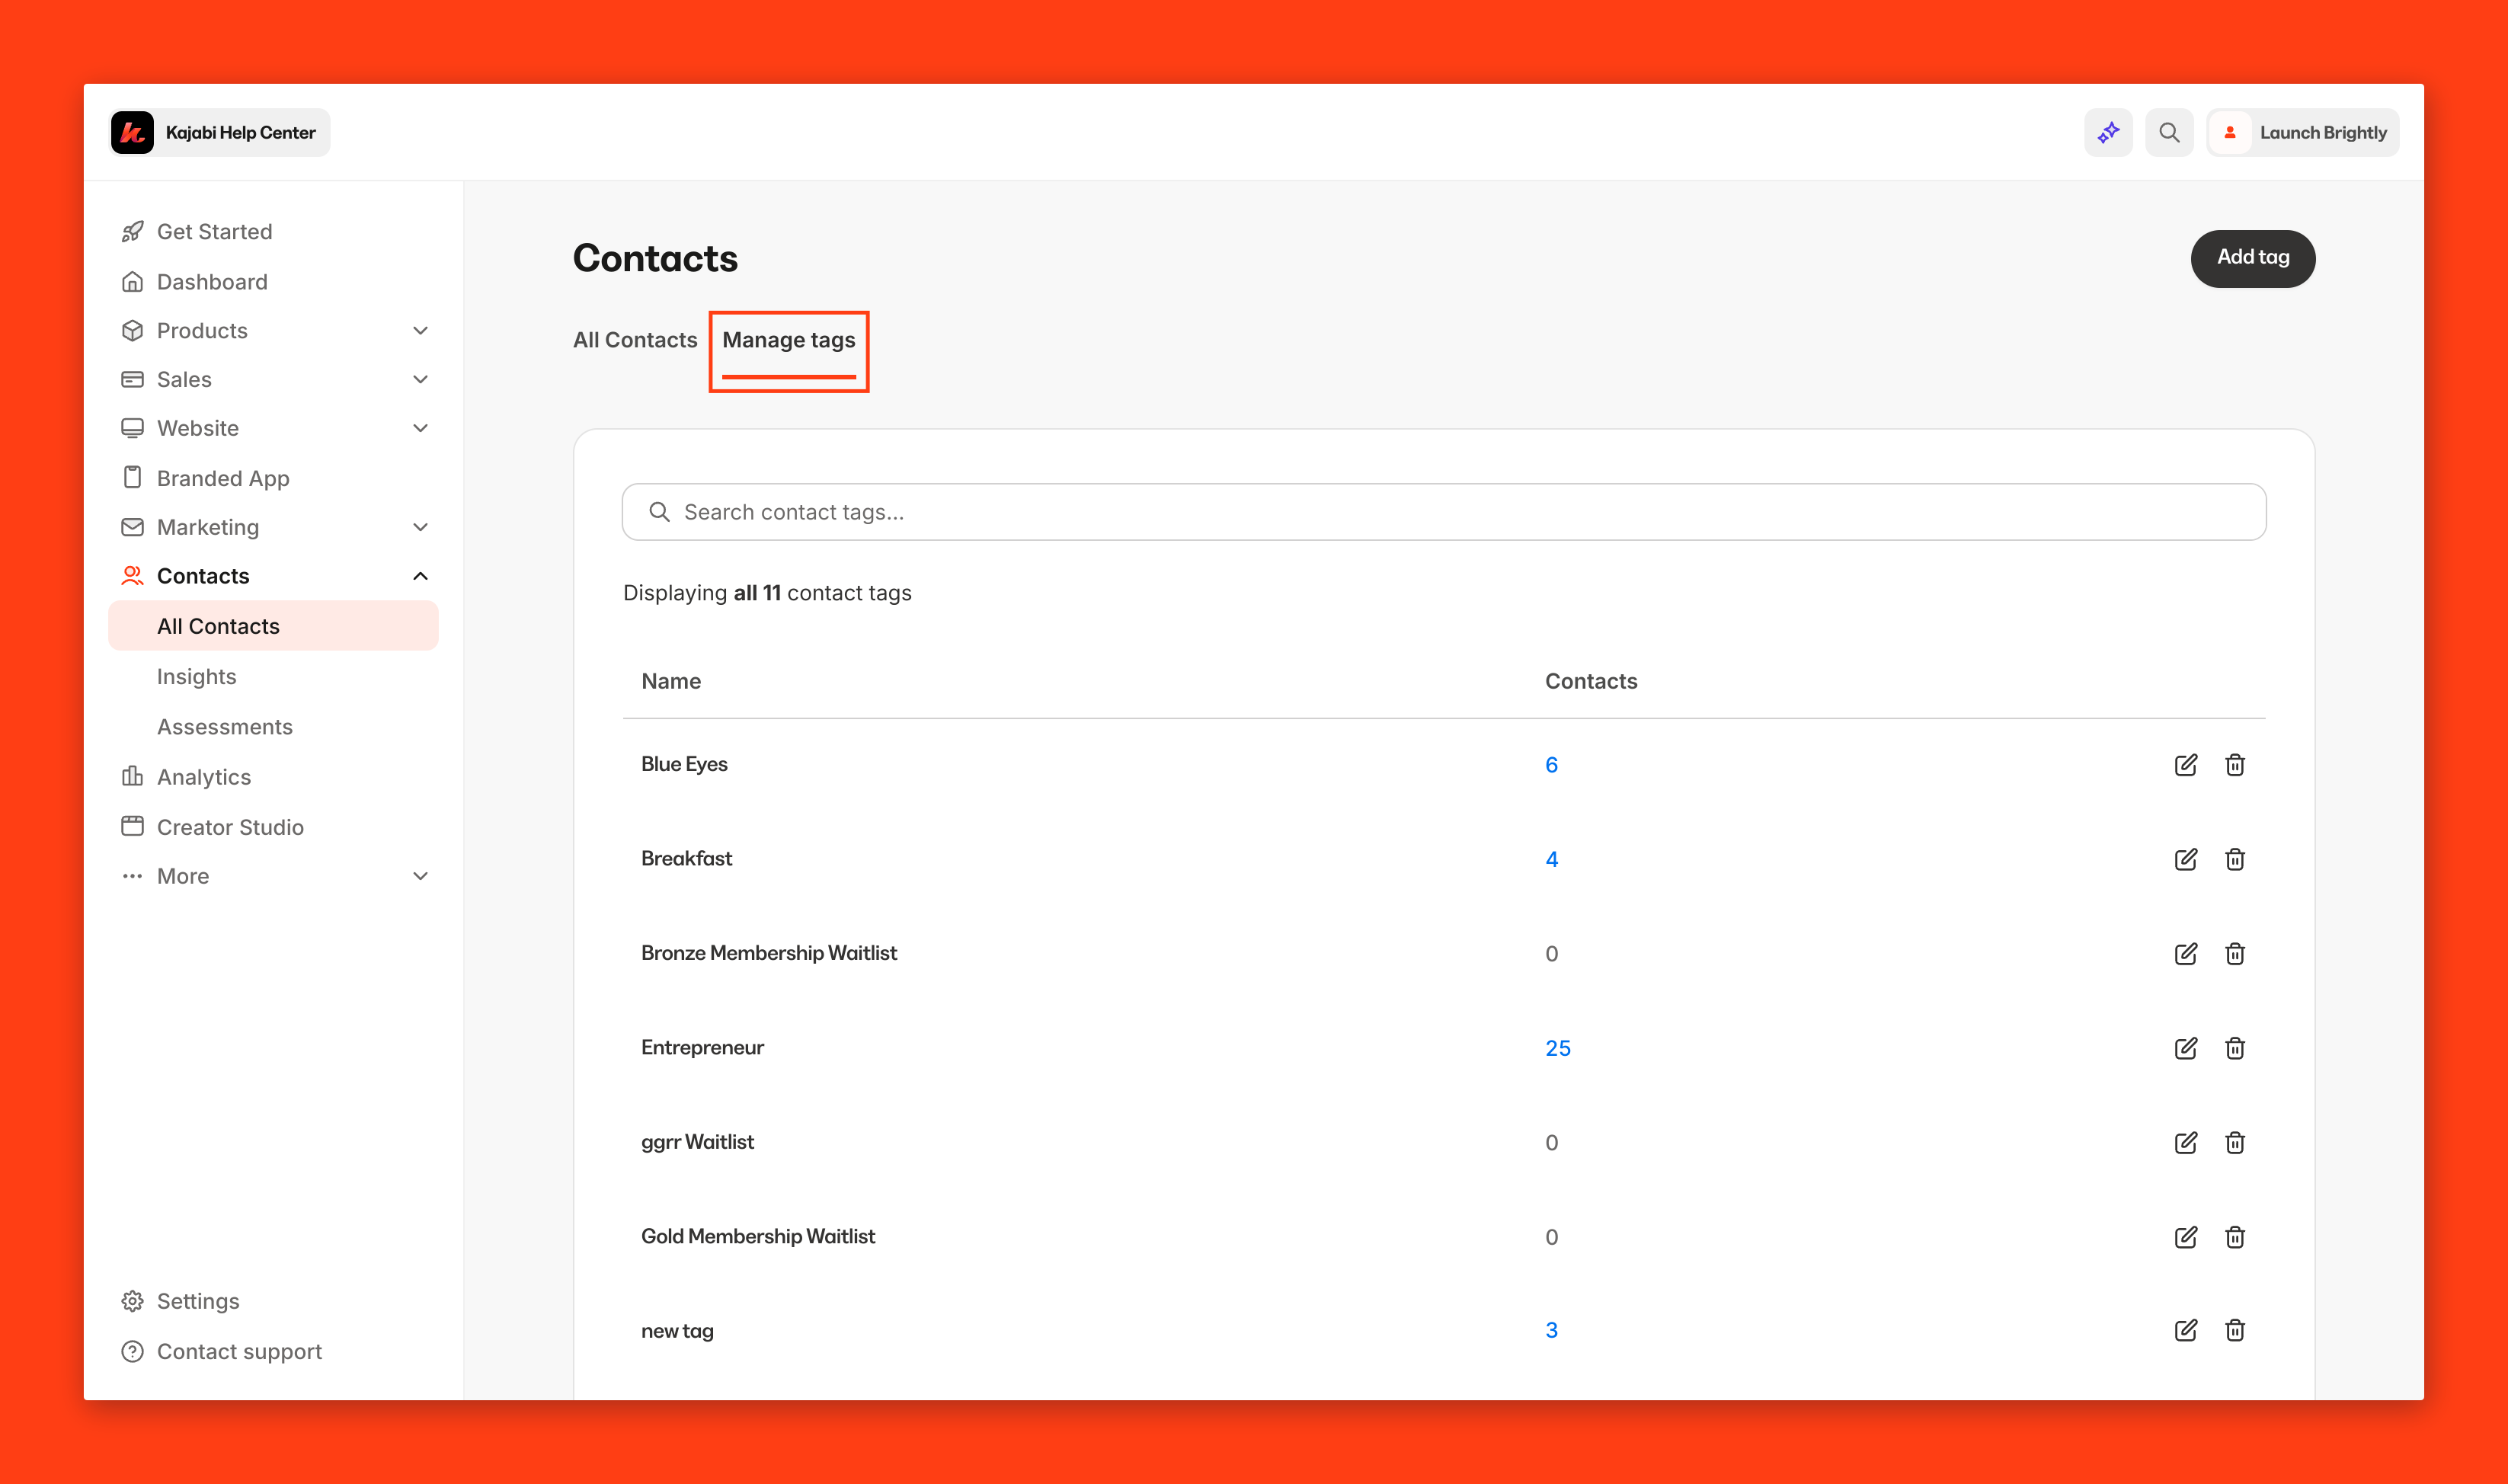The height and width of the screenshot is (1484, 2508).
Task: Click the Kajabi logo icon
Action: (133, 133)
